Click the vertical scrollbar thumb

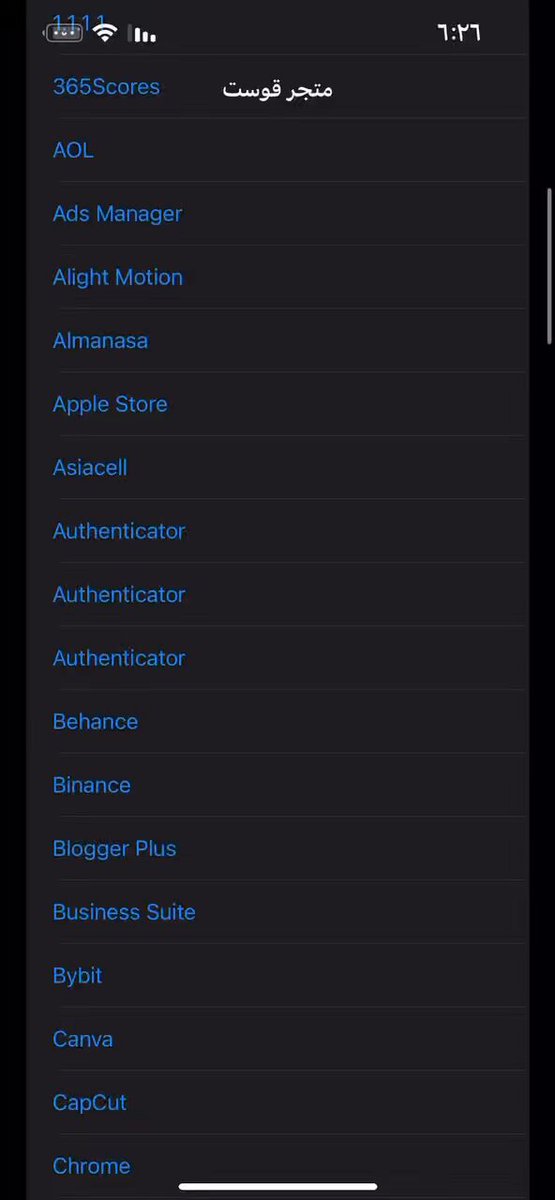pyautogui.click(x=549, y=266)
